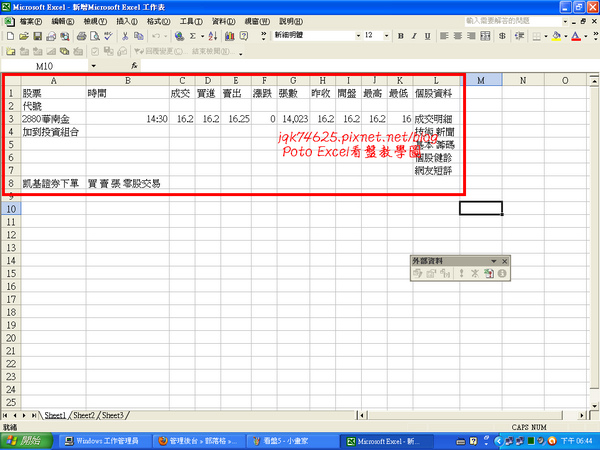
Task: Open External Data toolbar options arrow
Action: click(x=494, y=261)
